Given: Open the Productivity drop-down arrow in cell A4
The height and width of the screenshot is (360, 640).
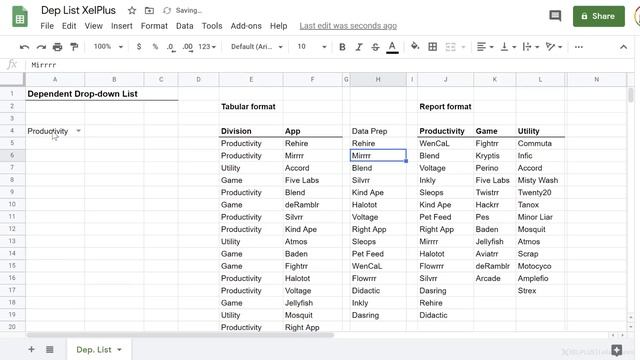Looking at the screenshot, I should (78, 131).
